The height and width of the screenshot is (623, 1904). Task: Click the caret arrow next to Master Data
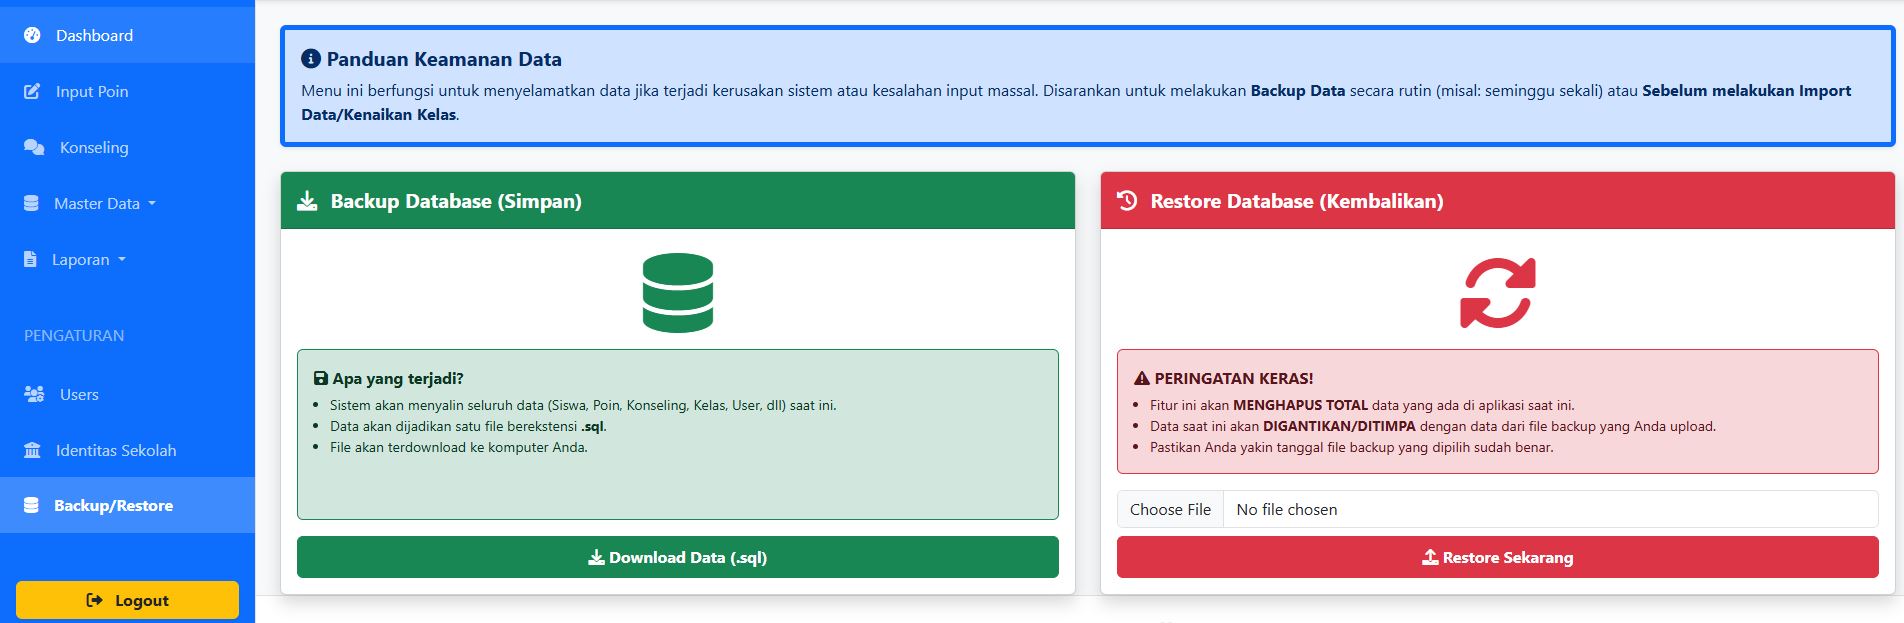(152, 203)
